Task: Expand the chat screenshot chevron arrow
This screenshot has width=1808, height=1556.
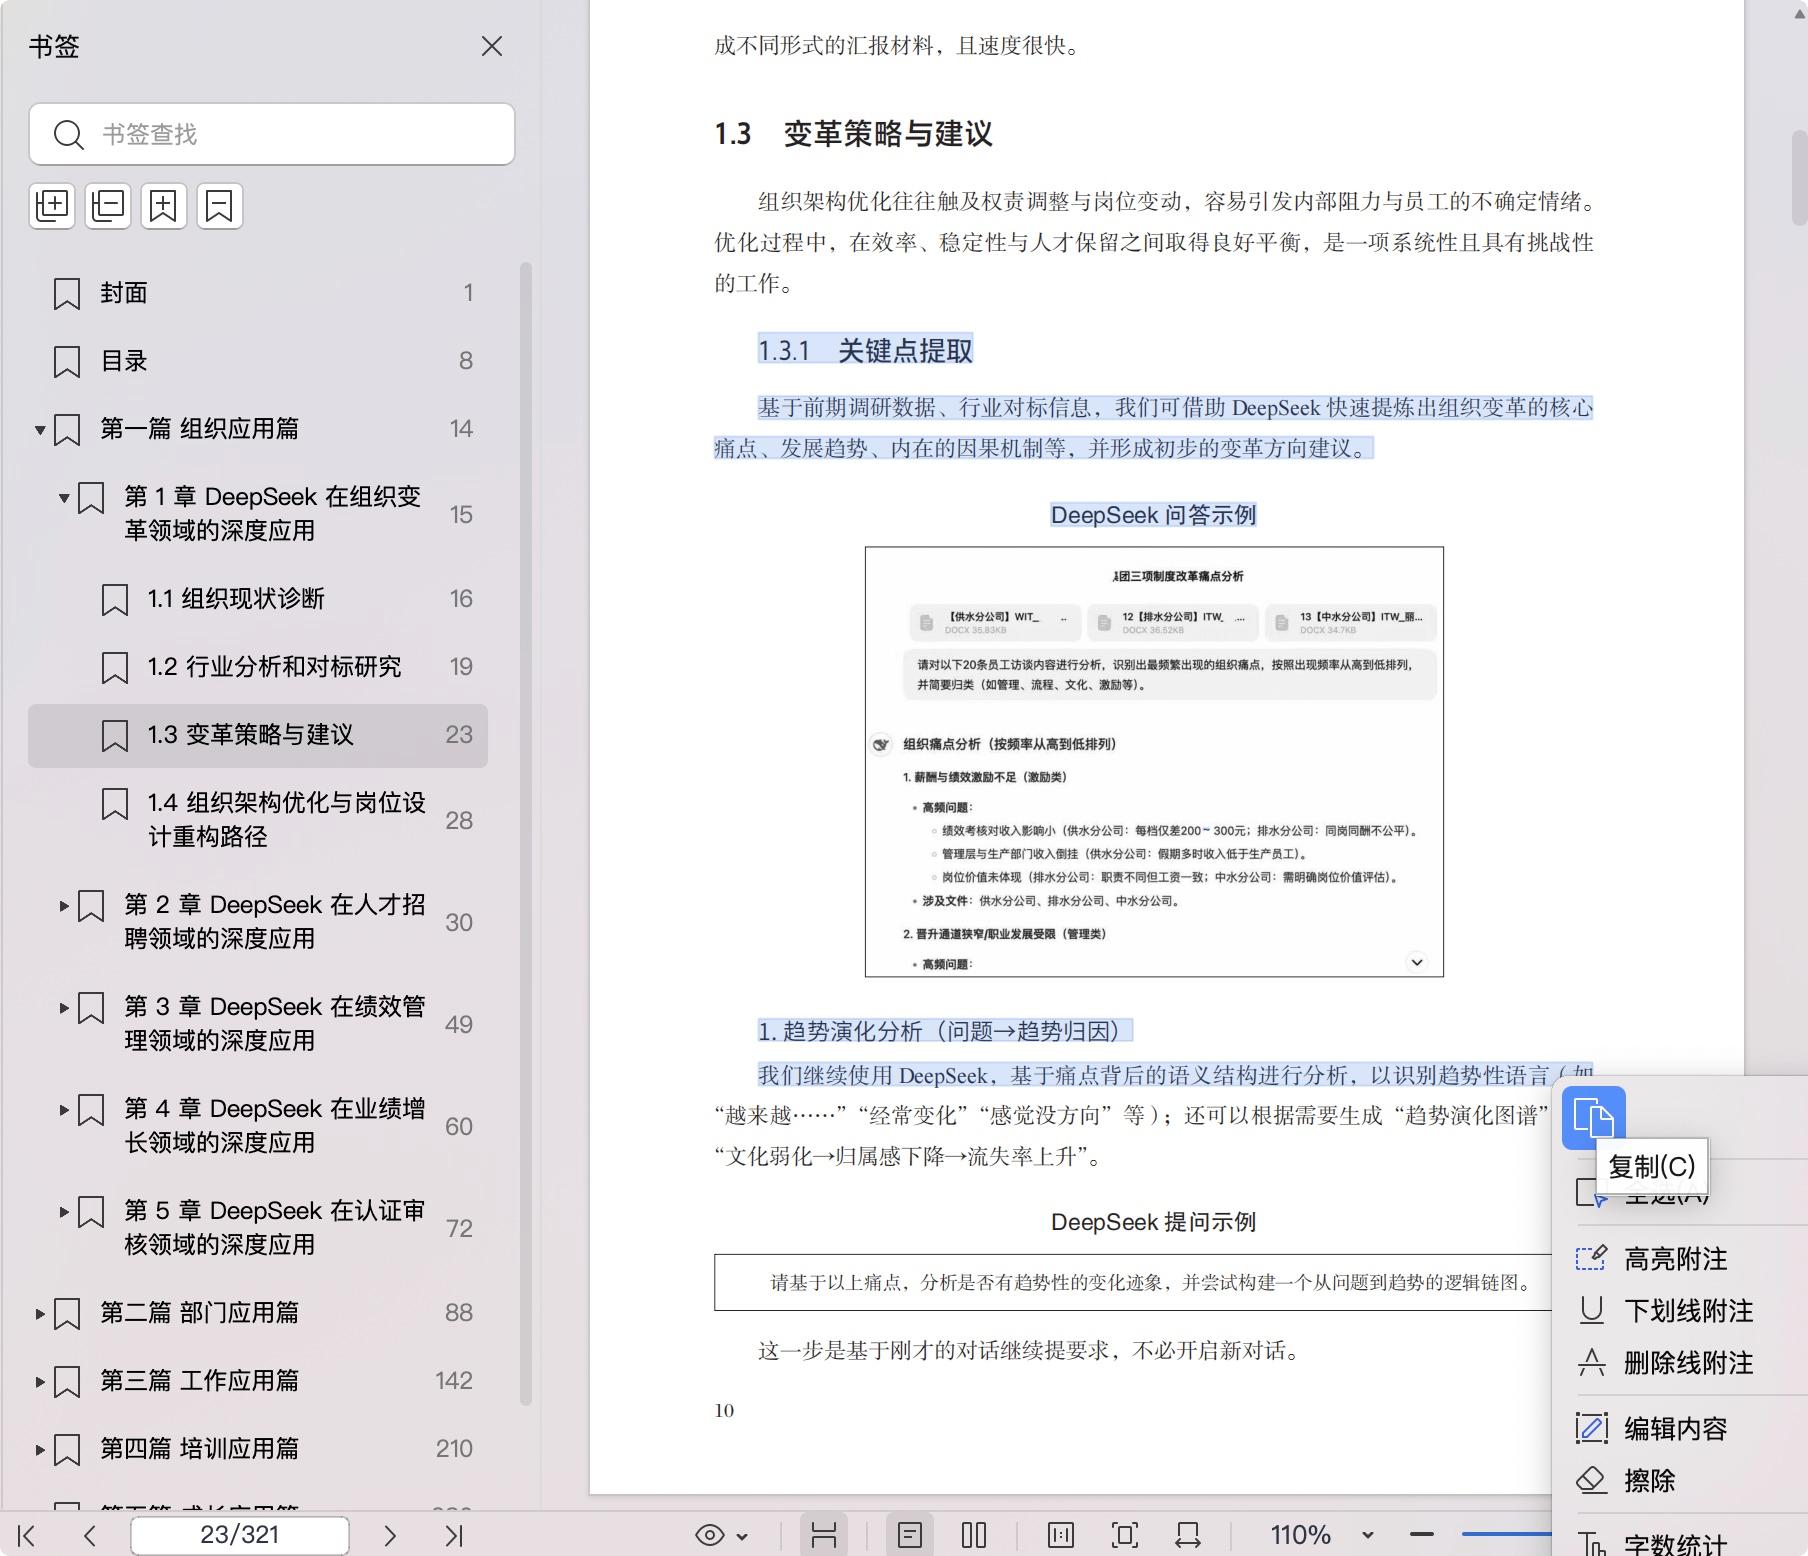Action: point(1417,962)
